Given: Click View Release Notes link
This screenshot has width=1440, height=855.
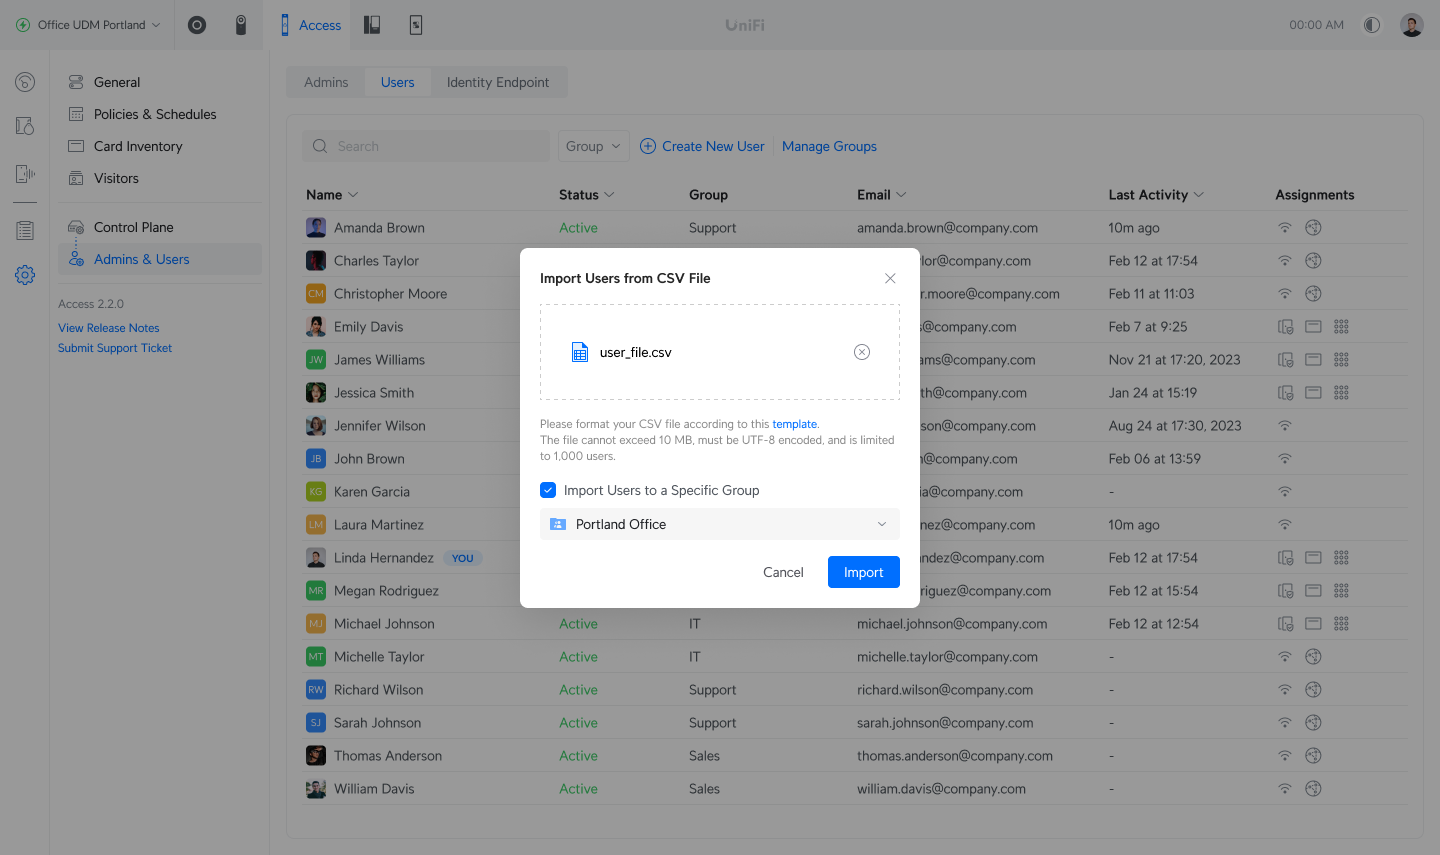Looking at the screenshot, I should coord(109,328).
